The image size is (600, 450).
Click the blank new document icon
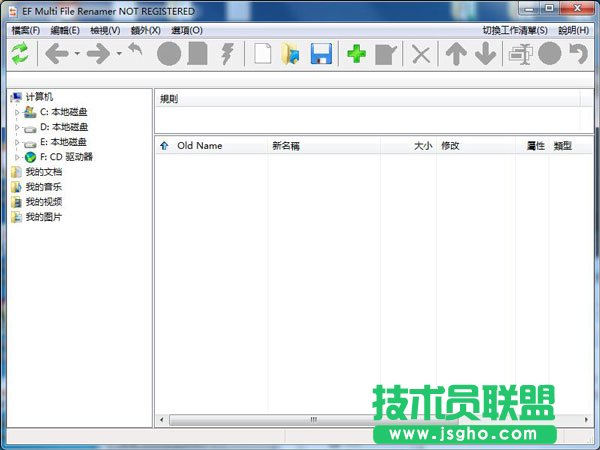coord(262,54)
